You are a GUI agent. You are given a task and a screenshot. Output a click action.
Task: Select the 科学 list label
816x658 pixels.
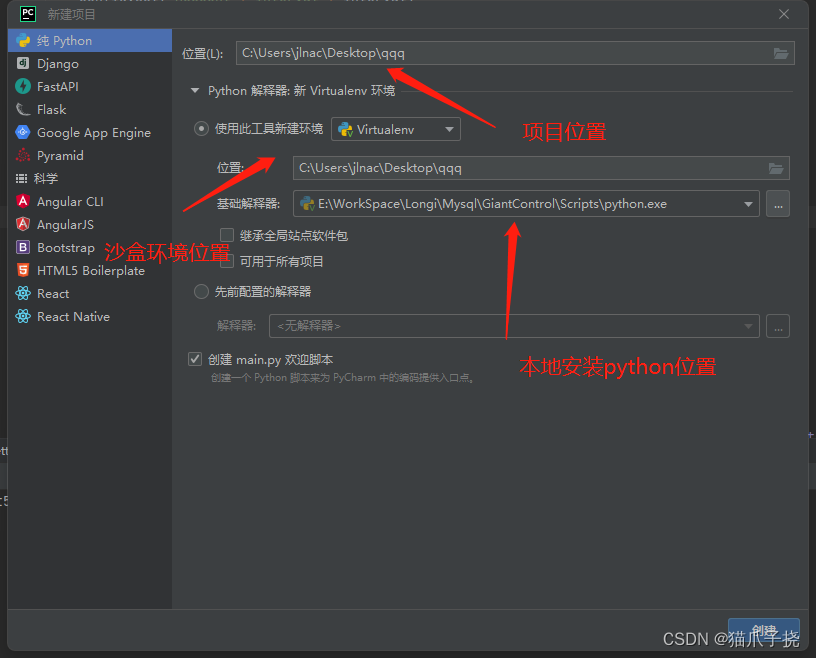click(46, 179)
